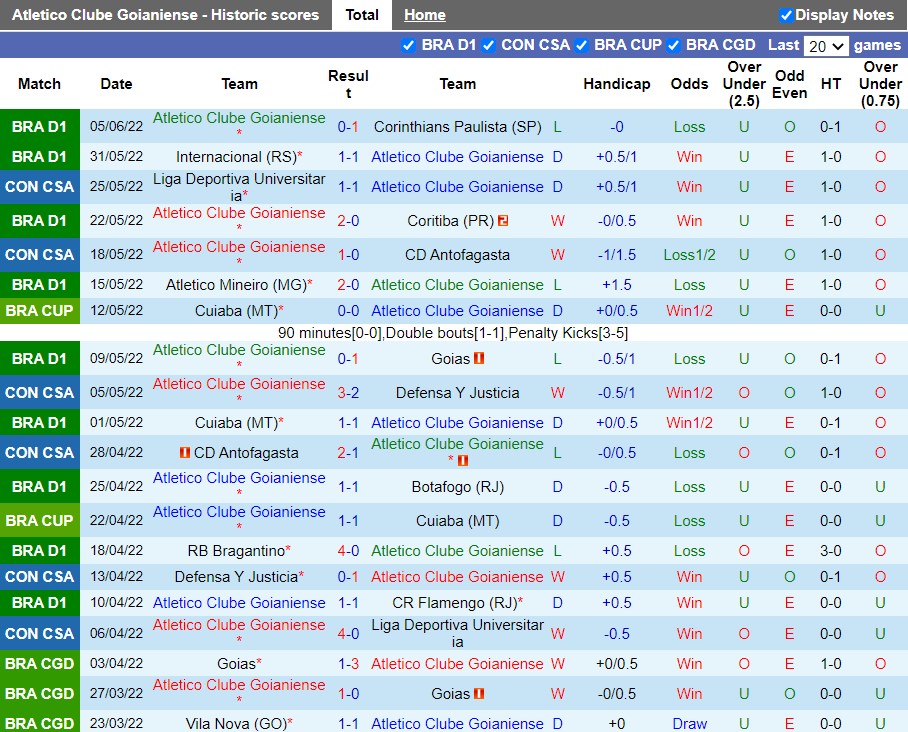This screenshot has height=732, width=908.
Task: Click BRA CUP league label on 22/04/22
Action: 39,521
